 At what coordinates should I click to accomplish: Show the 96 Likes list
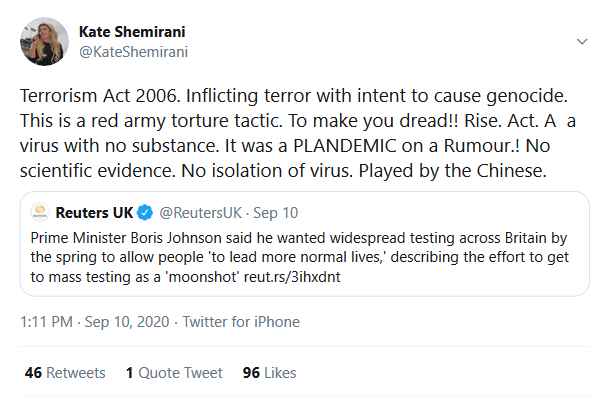click(x=269, y=372)
